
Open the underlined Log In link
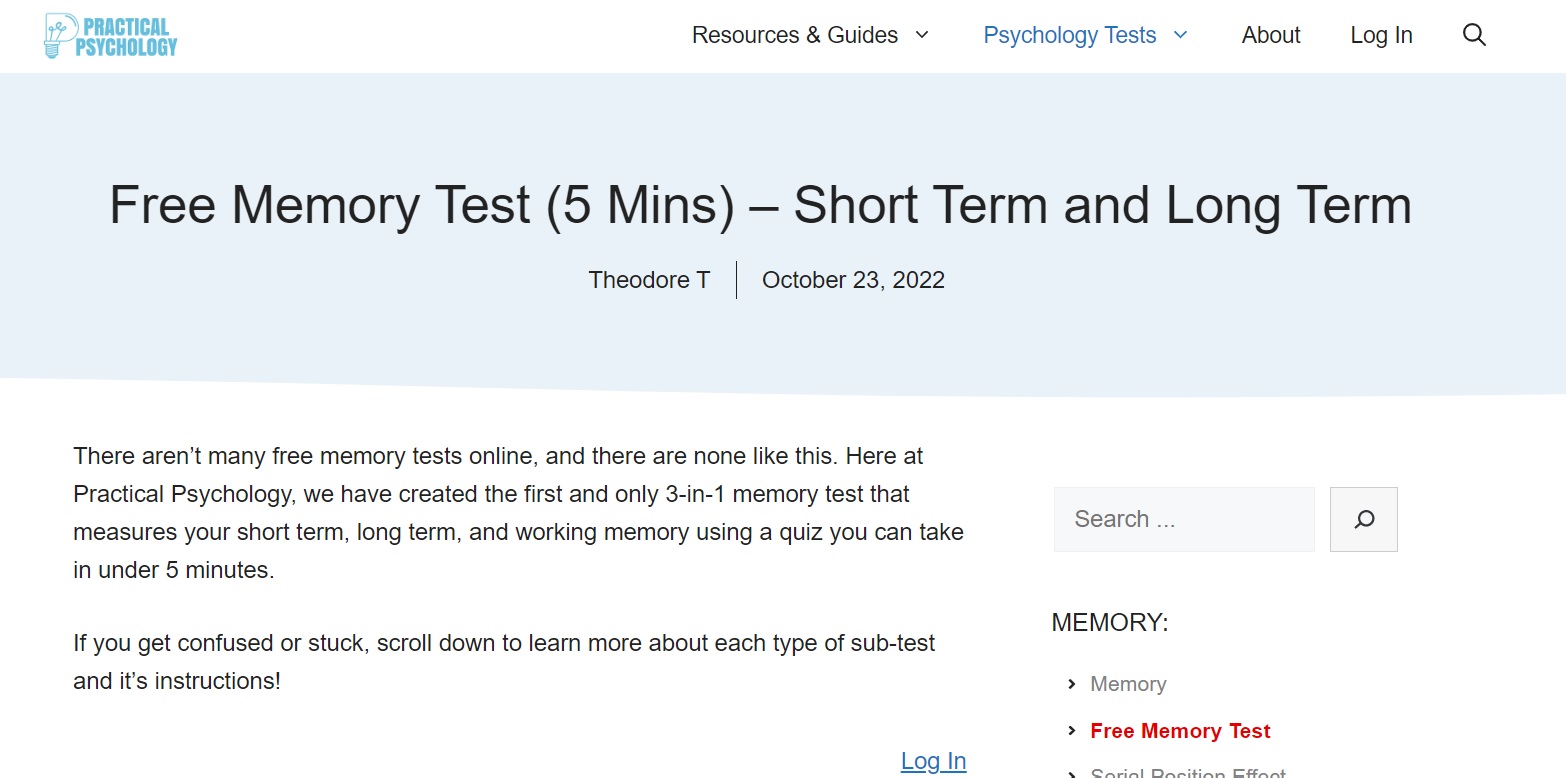coord(933,761)
